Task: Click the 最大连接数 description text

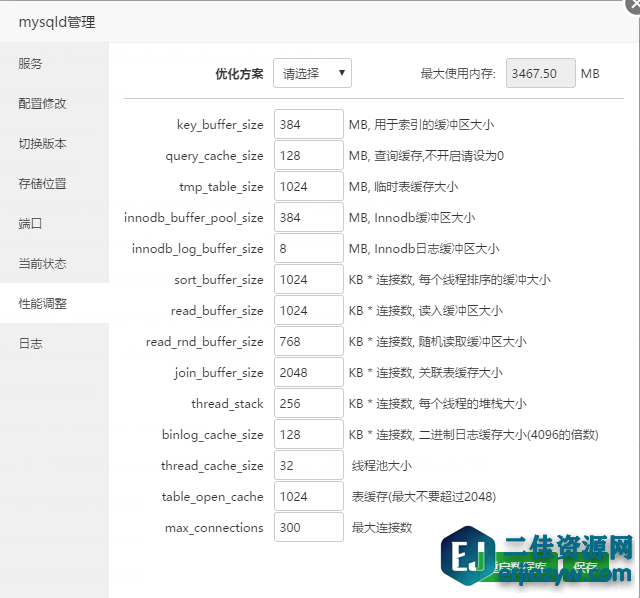Action: [x=382, y=528]
